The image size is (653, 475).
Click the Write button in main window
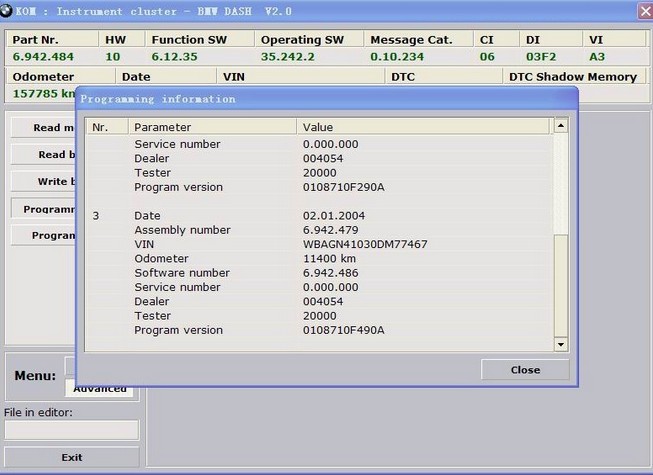point(43,182)
